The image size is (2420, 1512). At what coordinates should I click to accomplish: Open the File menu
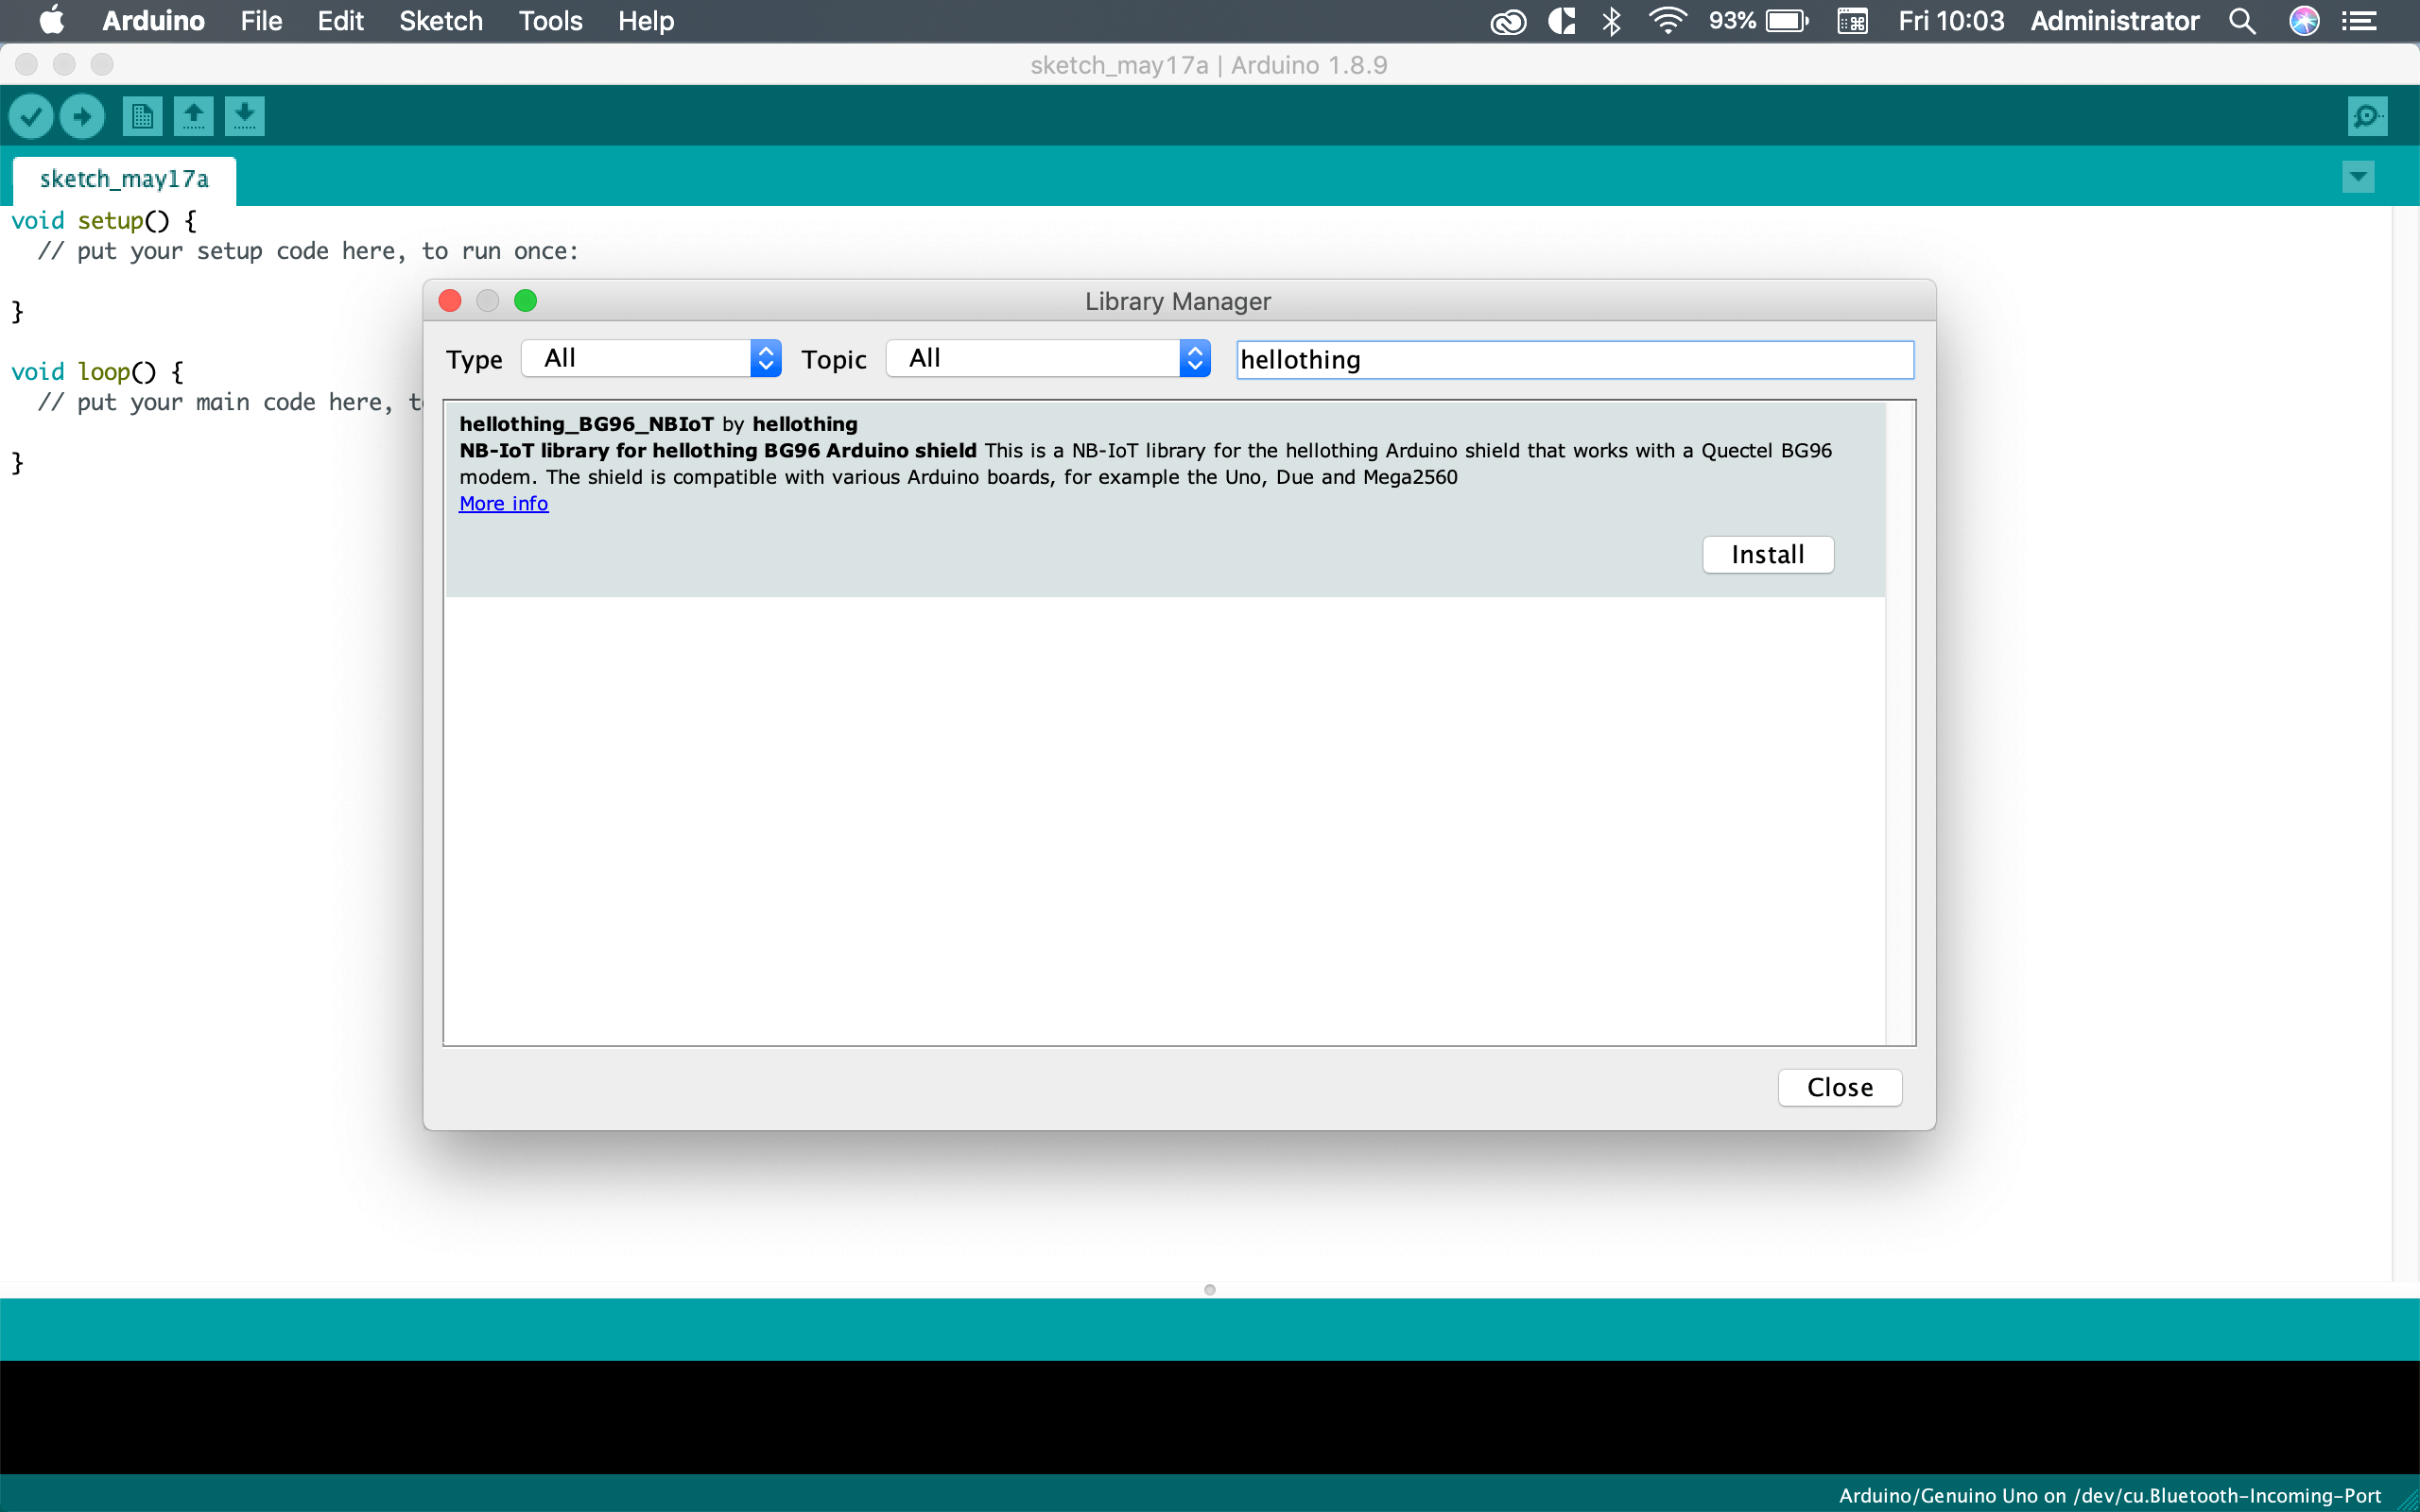click(261, 21)
